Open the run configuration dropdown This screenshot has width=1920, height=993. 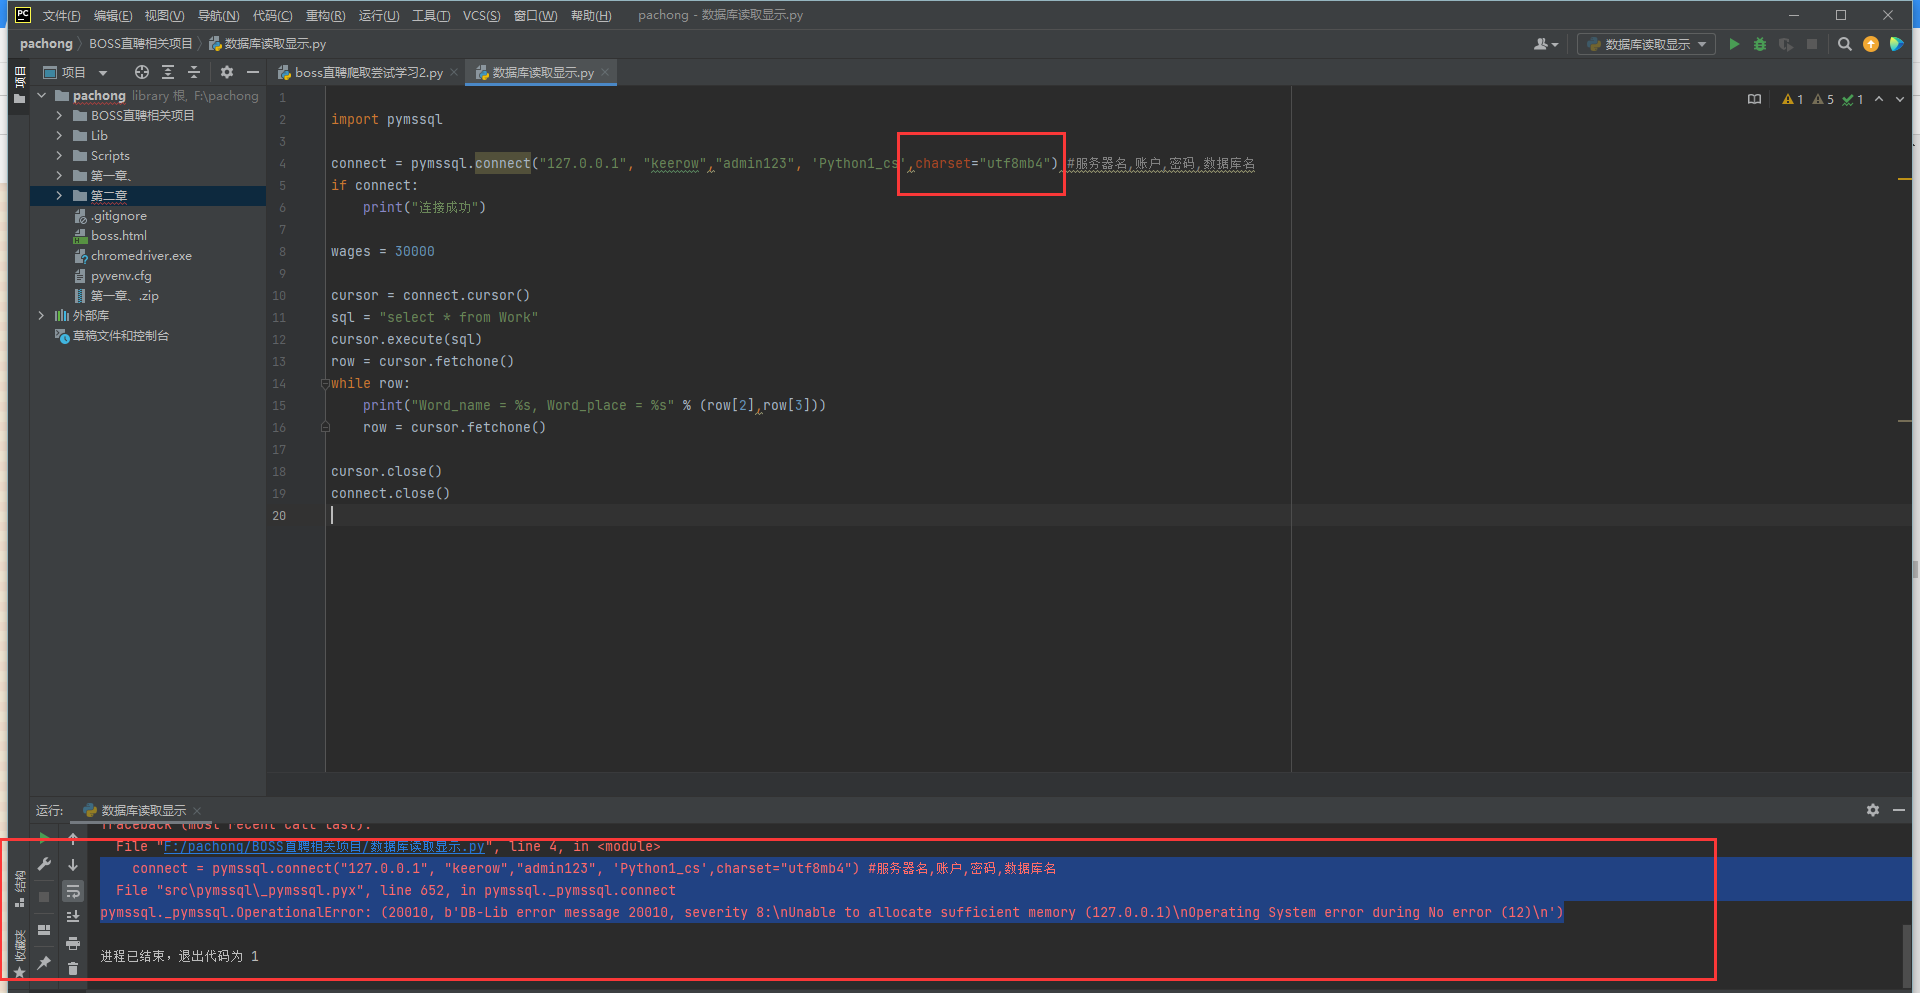(1647, 44)
